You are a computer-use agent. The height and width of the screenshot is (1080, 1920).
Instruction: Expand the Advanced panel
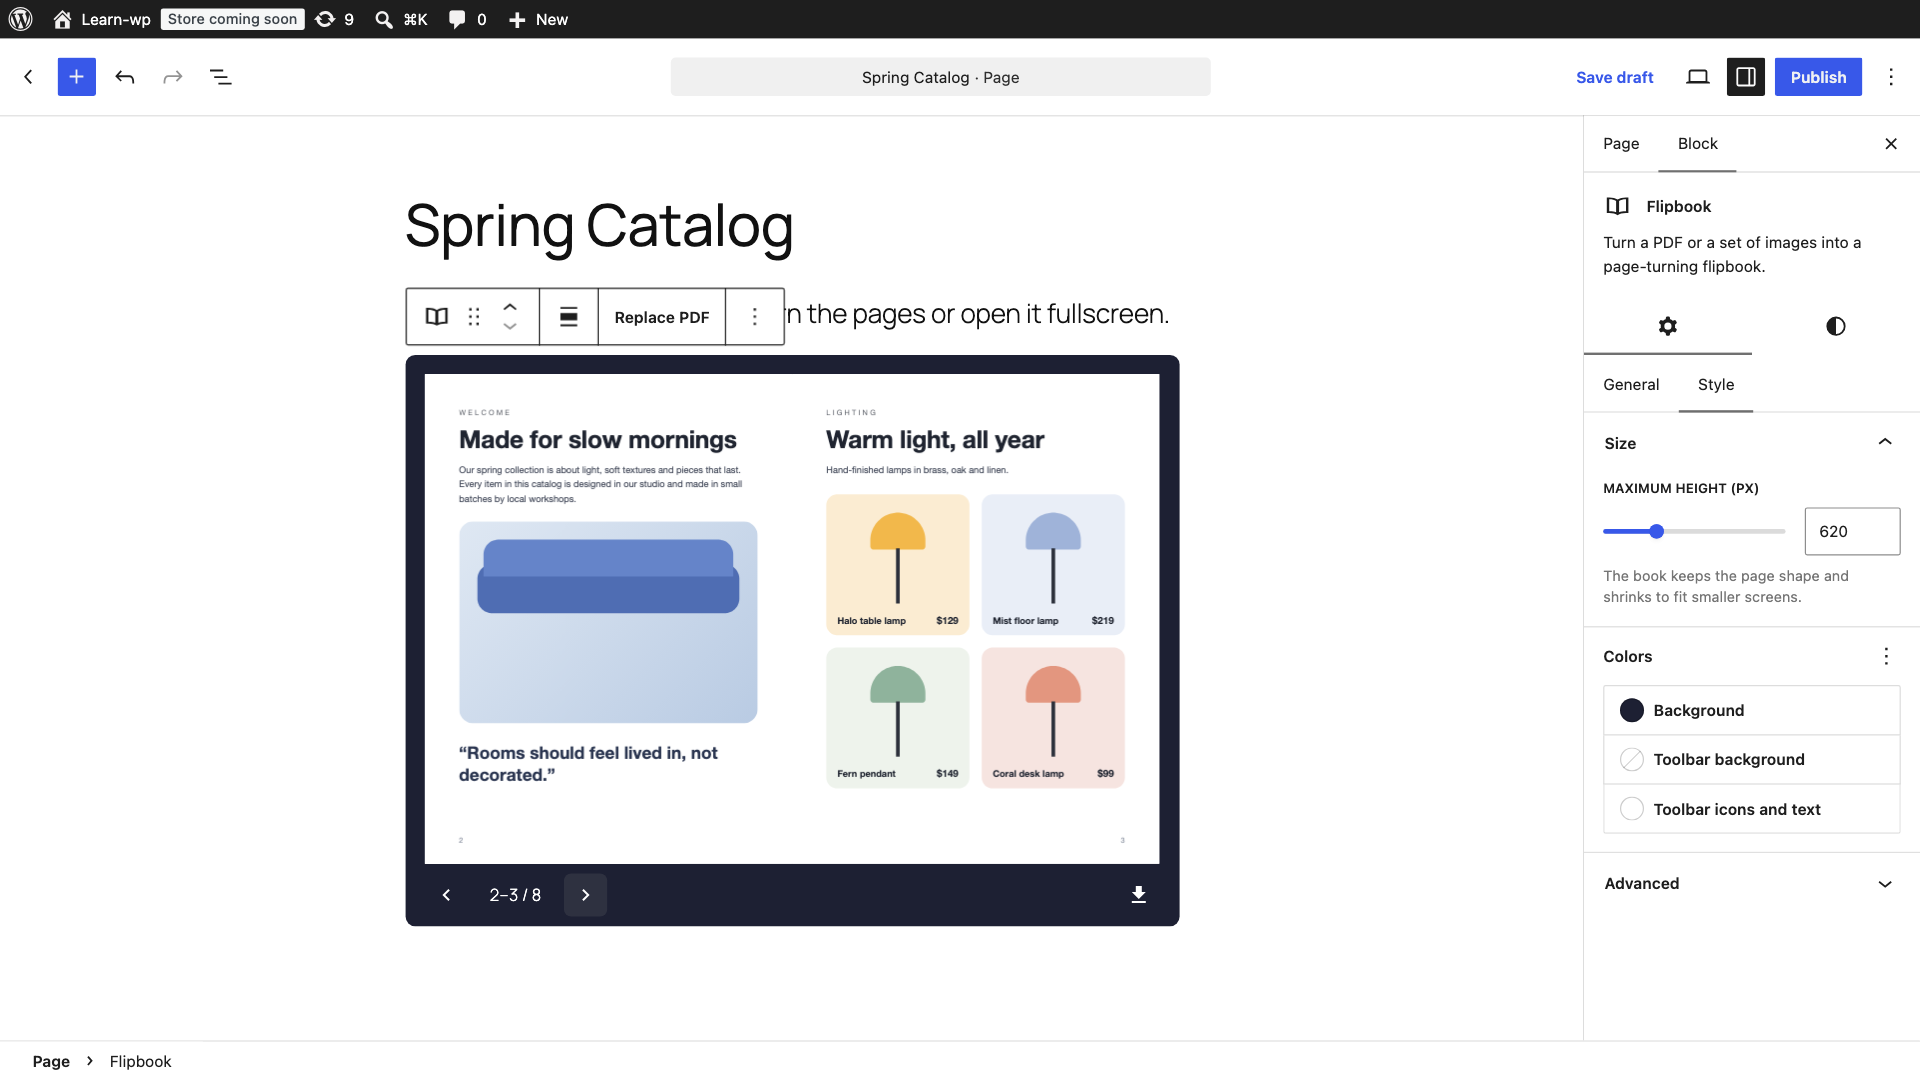pos(1752,884)
